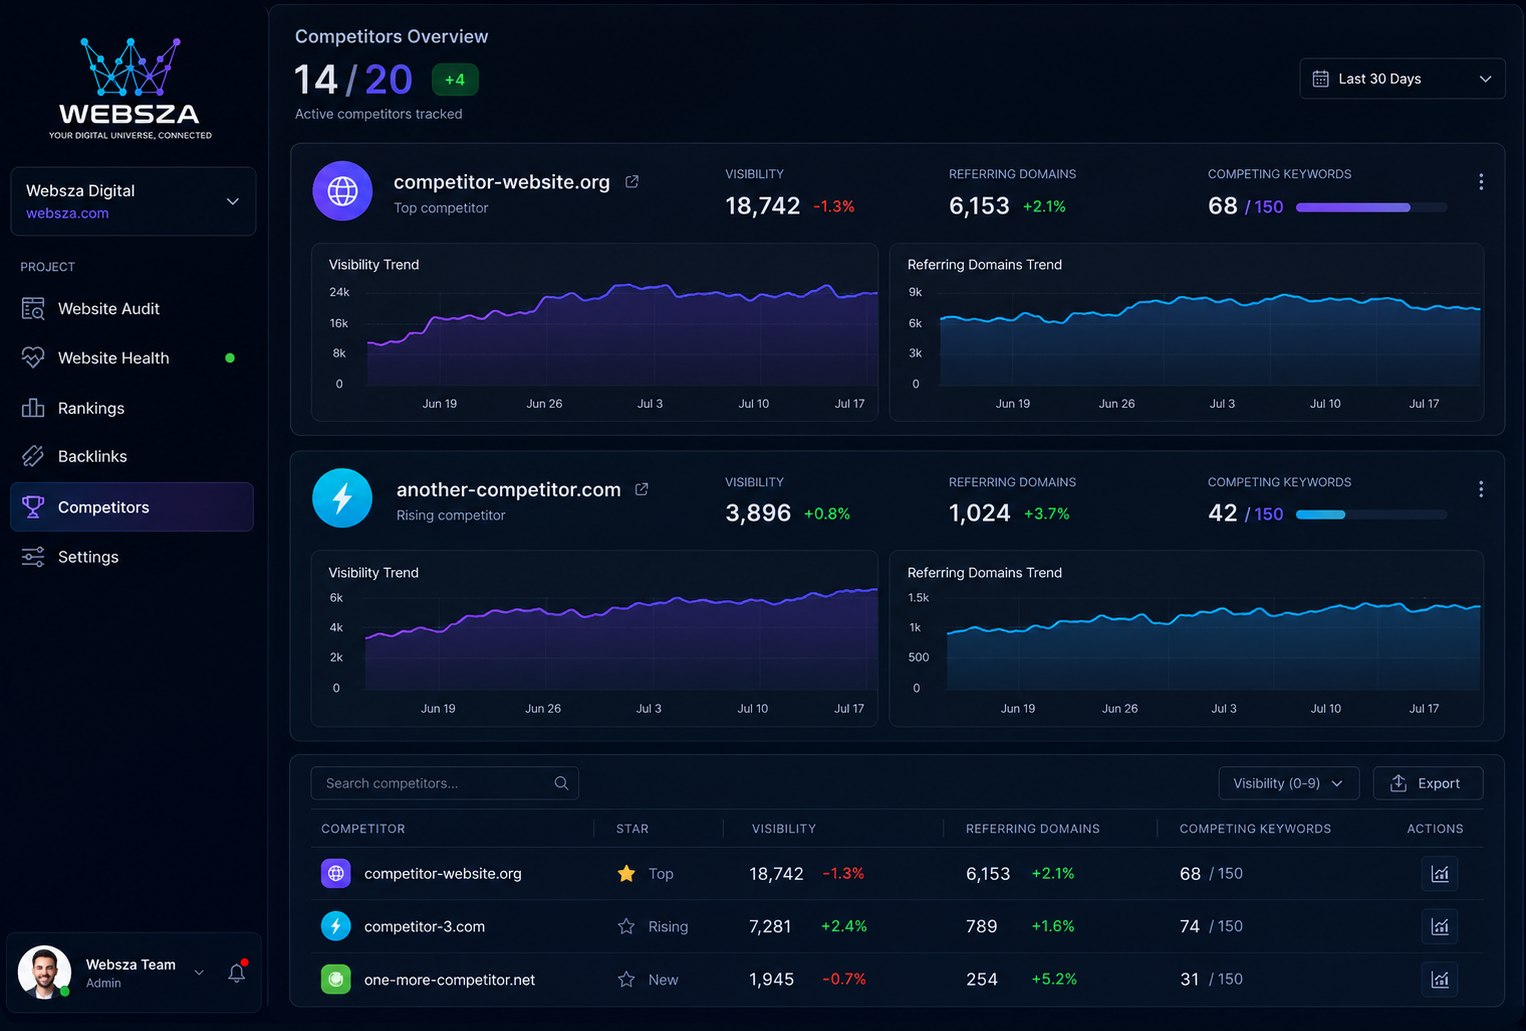1526x1031 pixels.
Task: Open the Website Health page
Action: point(131,358)
